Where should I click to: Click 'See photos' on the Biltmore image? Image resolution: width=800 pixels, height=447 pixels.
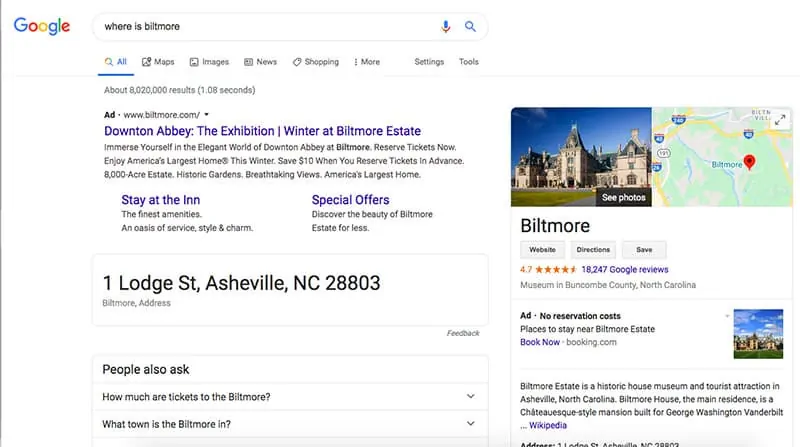tap(623, 197)
